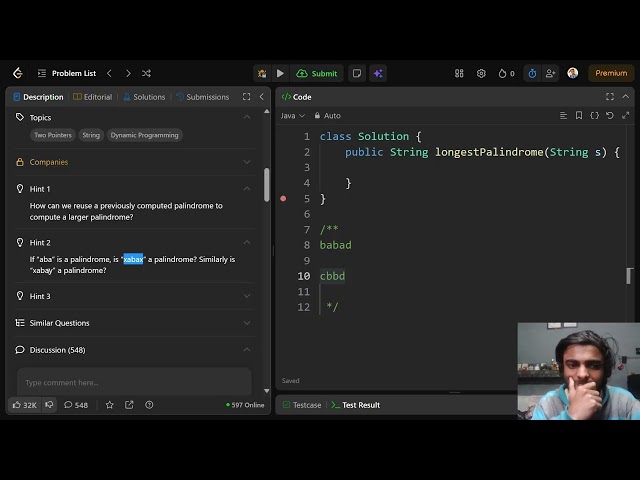Open the Problem List panel
This screenshot has width=640, height=480.
tap(67, 73)
